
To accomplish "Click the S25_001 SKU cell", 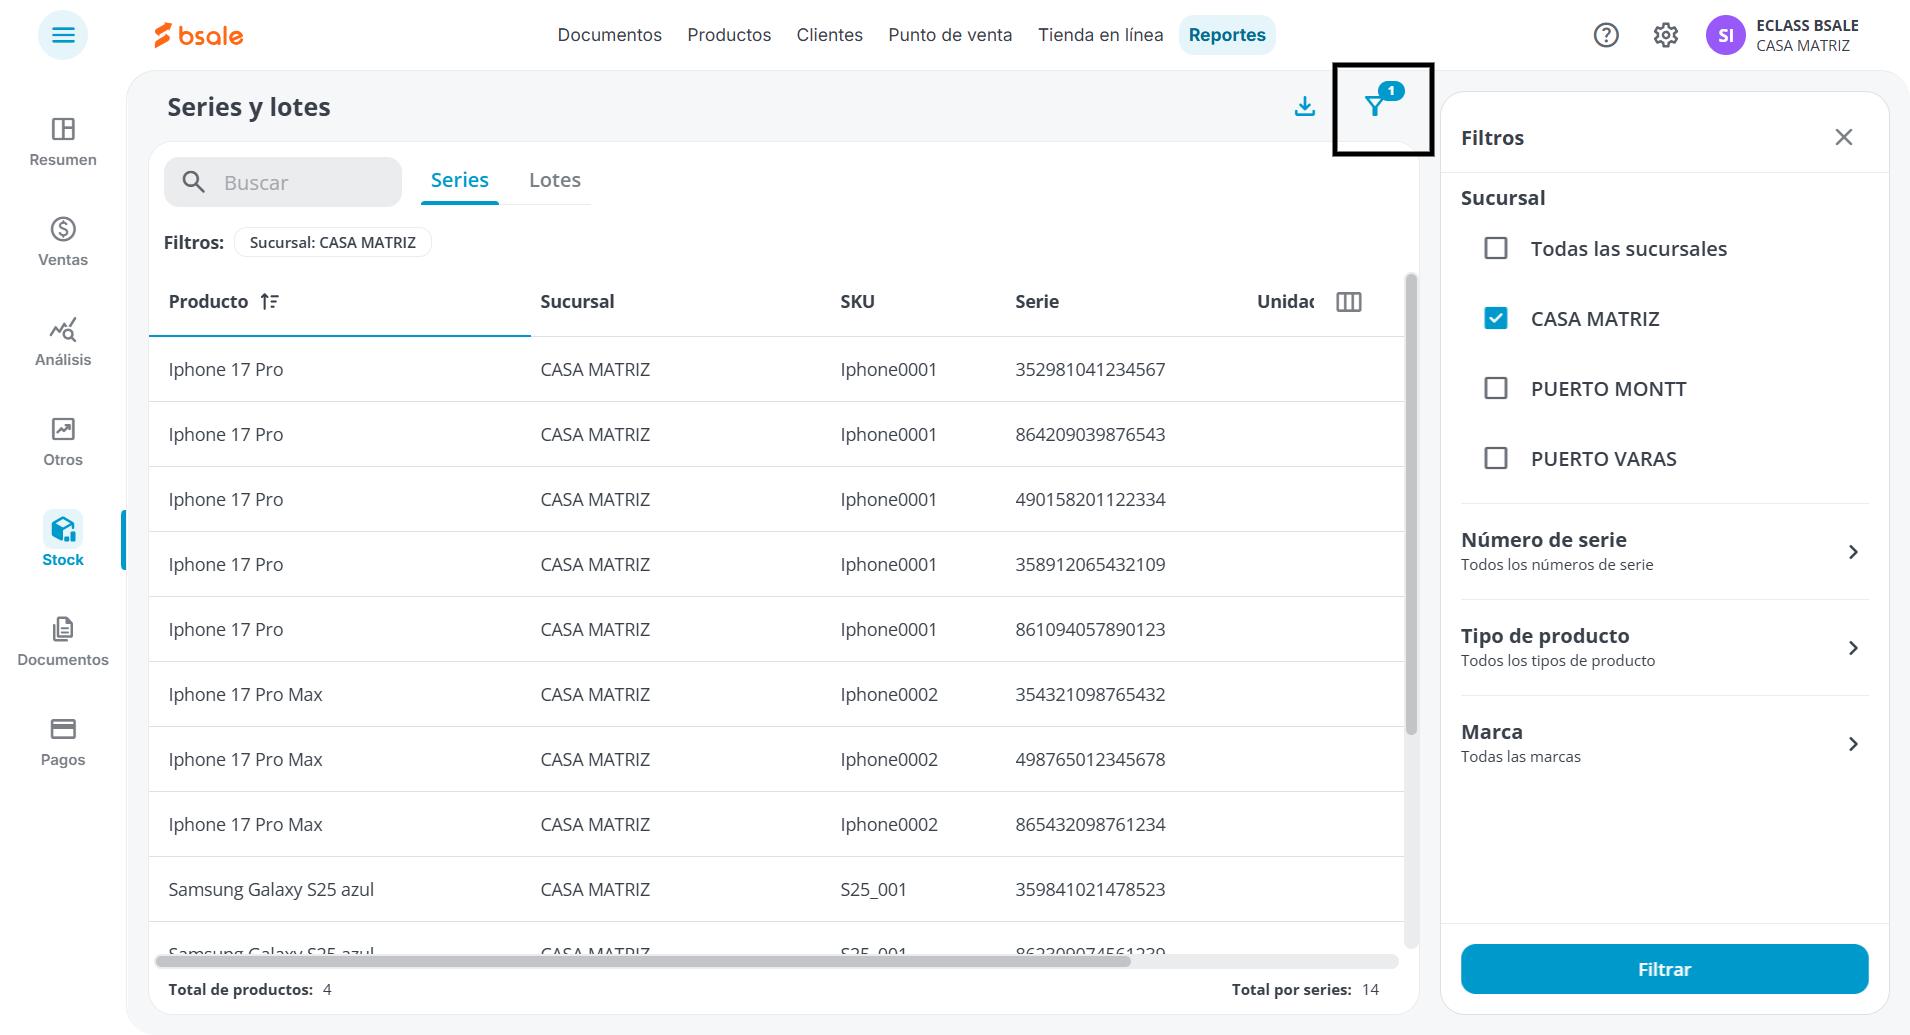I will 873,889.
